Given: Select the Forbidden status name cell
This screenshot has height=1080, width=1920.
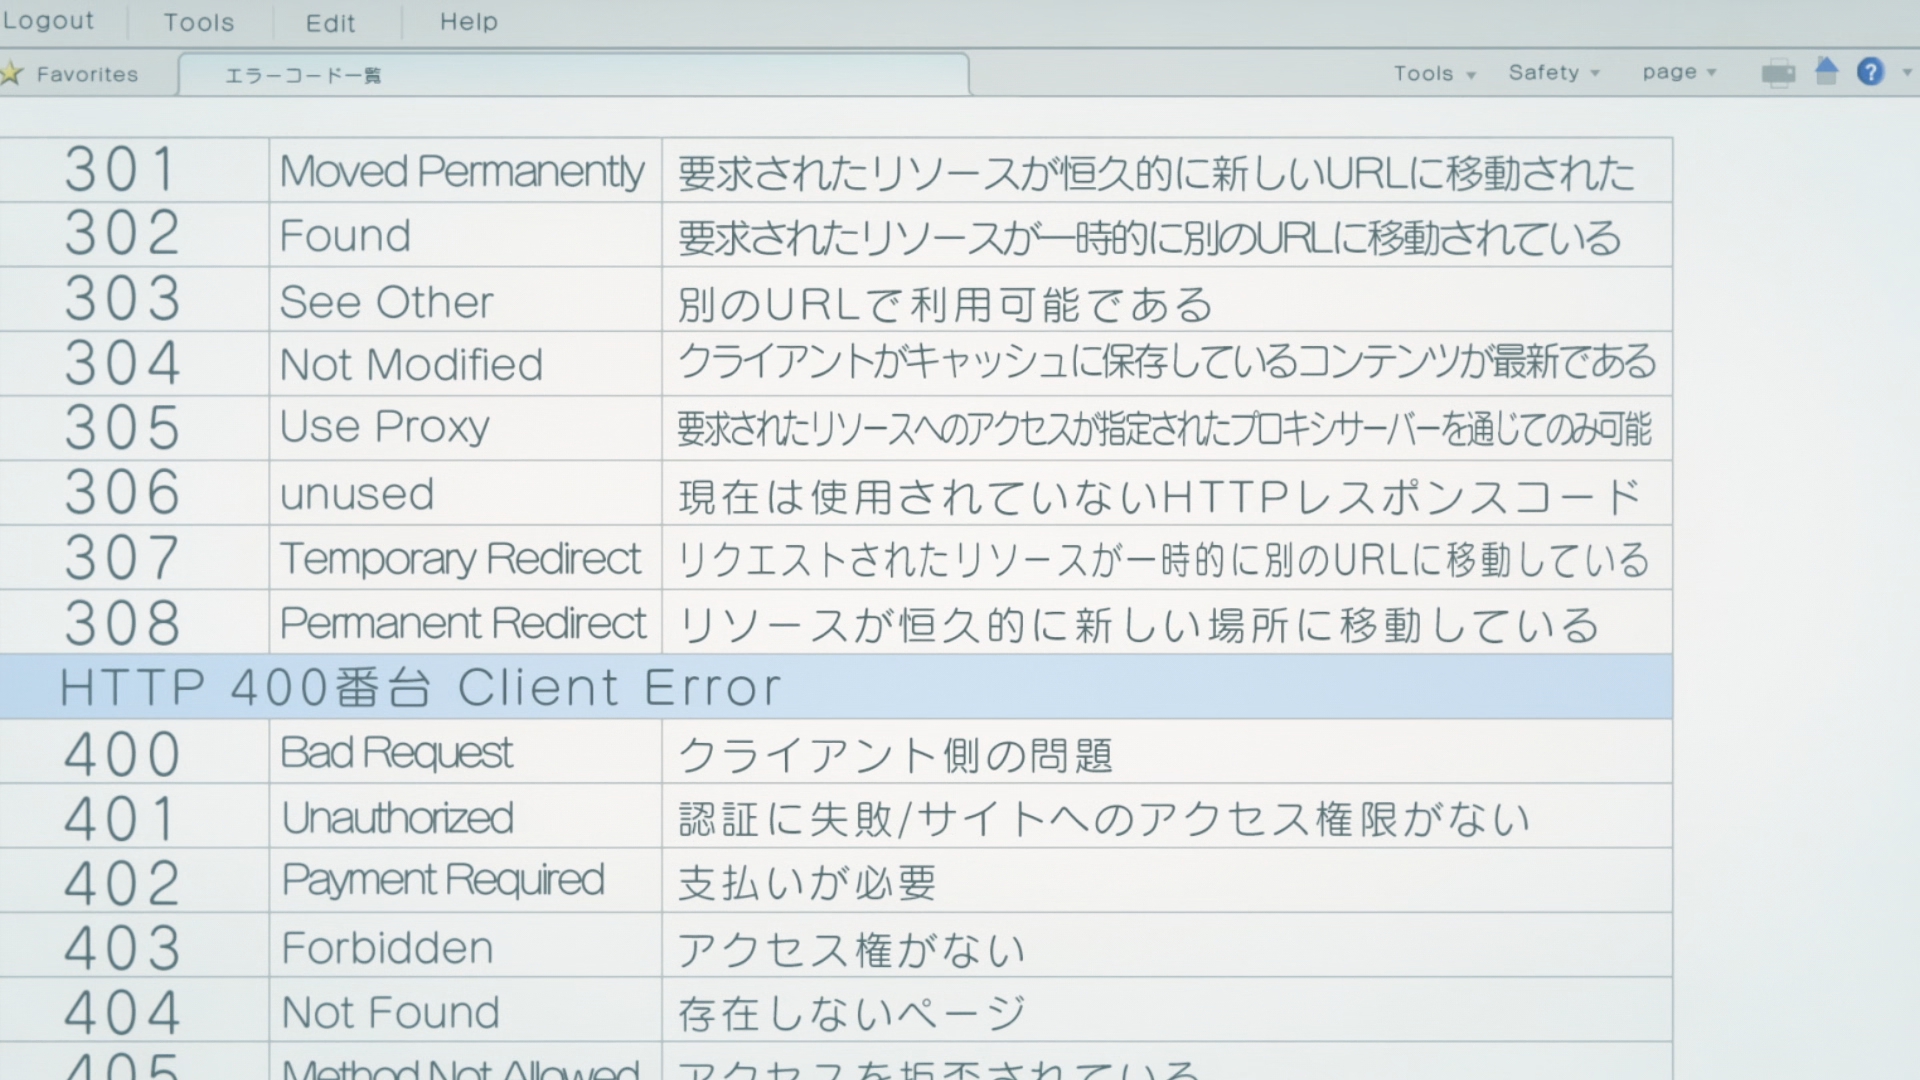Looking at the screenshot, I should [x=388, y=947].
